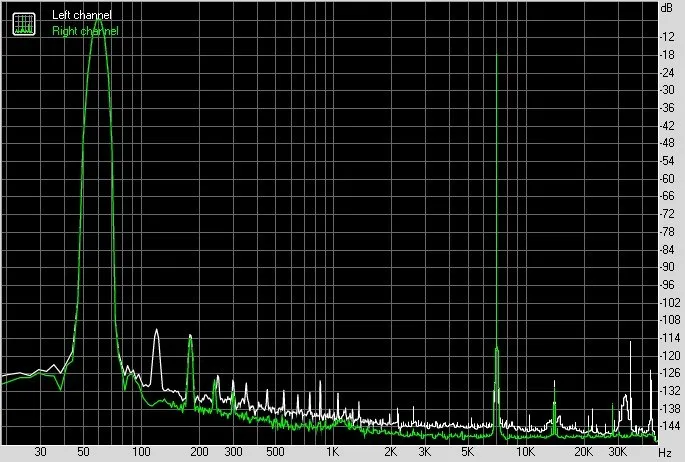Click the -48 dB scale value
Screen dimensions: 685x462
click(x=667, y=143)
